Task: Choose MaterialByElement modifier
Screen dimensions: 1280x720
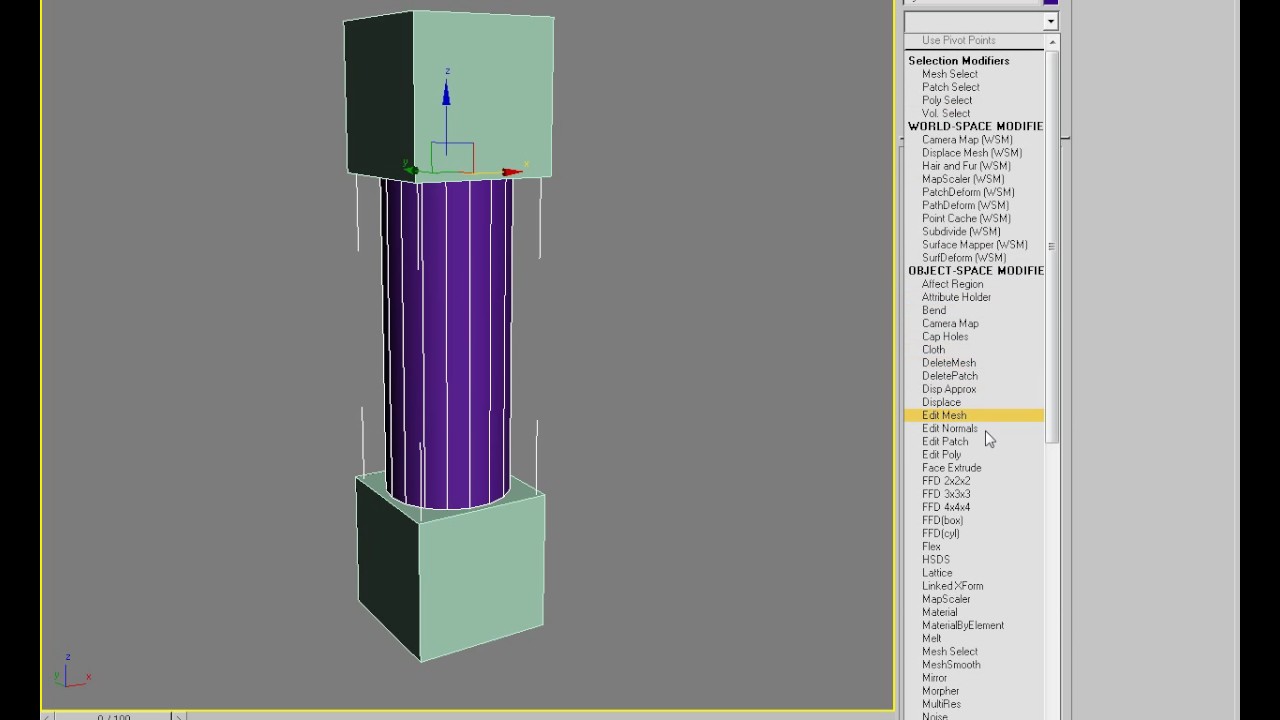Action: 962,625
